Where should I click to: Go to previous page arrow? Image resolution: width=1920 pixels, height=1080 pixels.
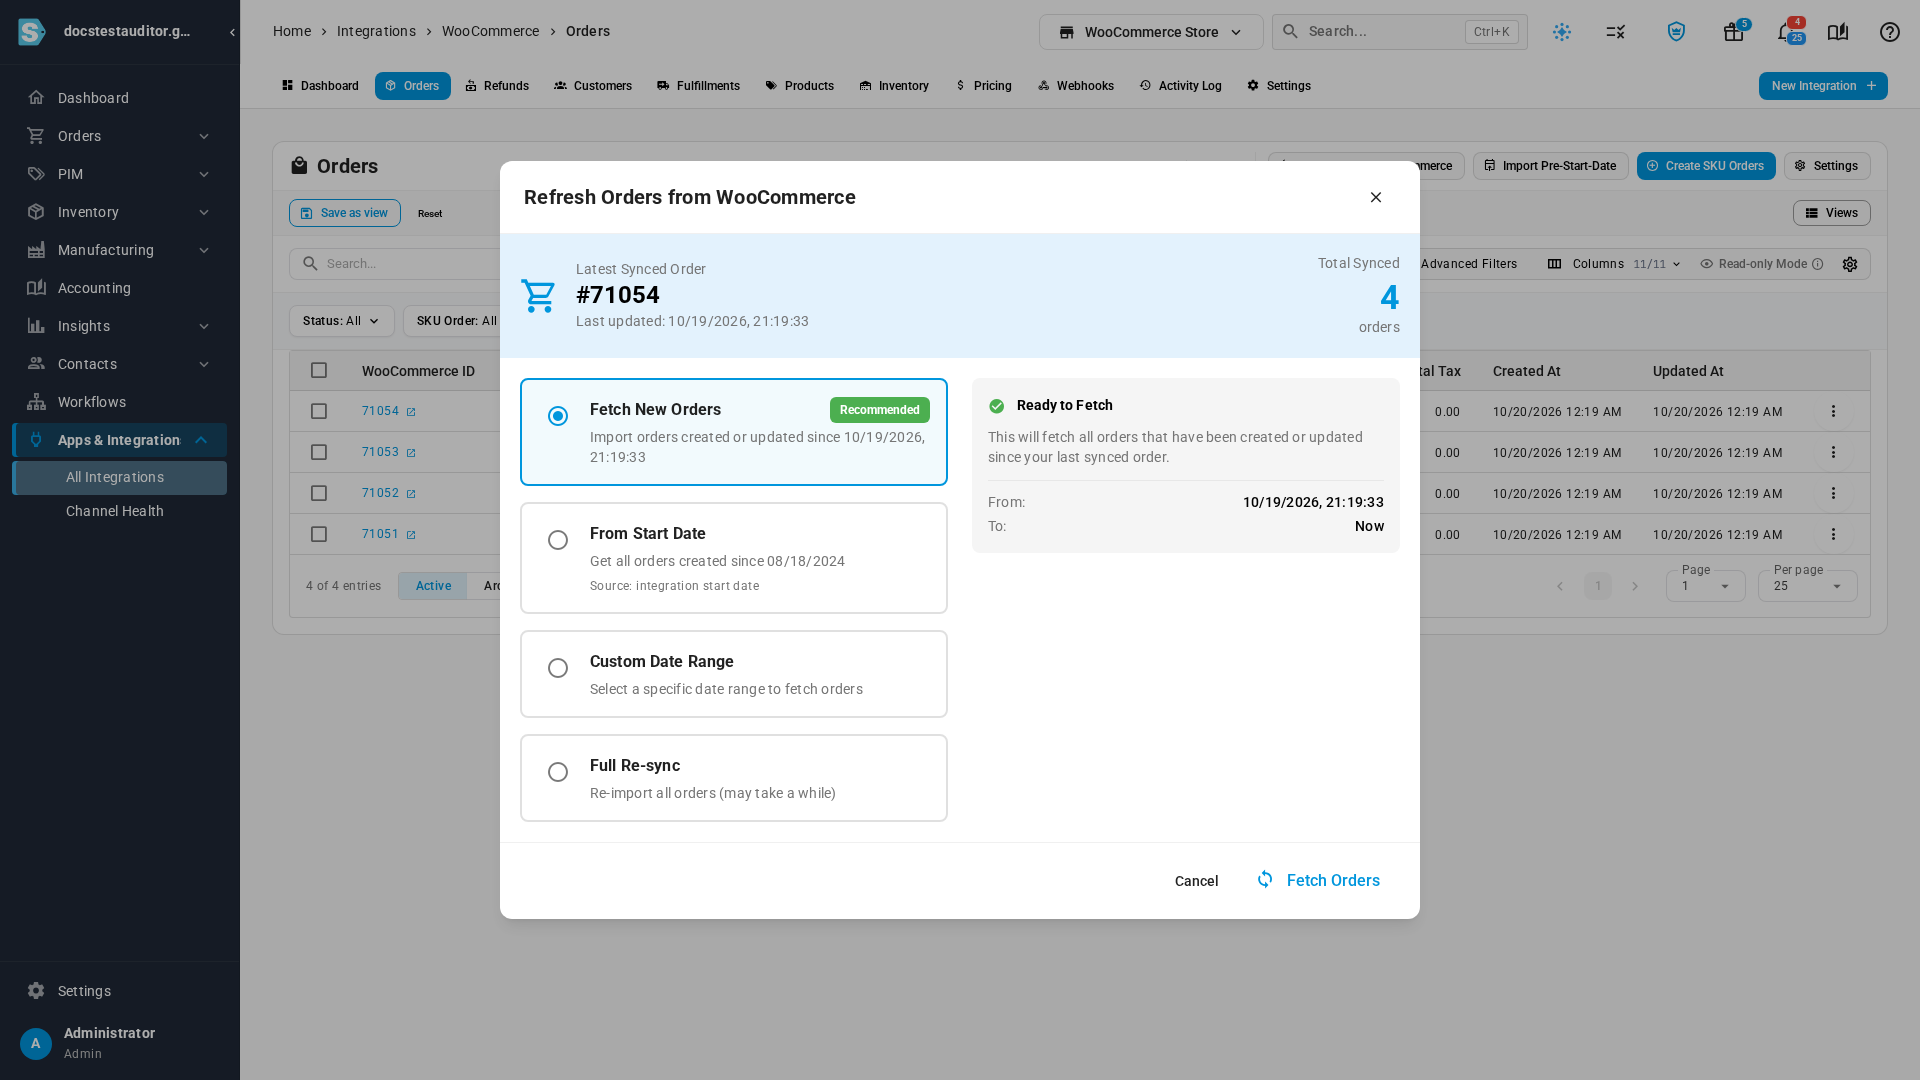point(1560,586)
